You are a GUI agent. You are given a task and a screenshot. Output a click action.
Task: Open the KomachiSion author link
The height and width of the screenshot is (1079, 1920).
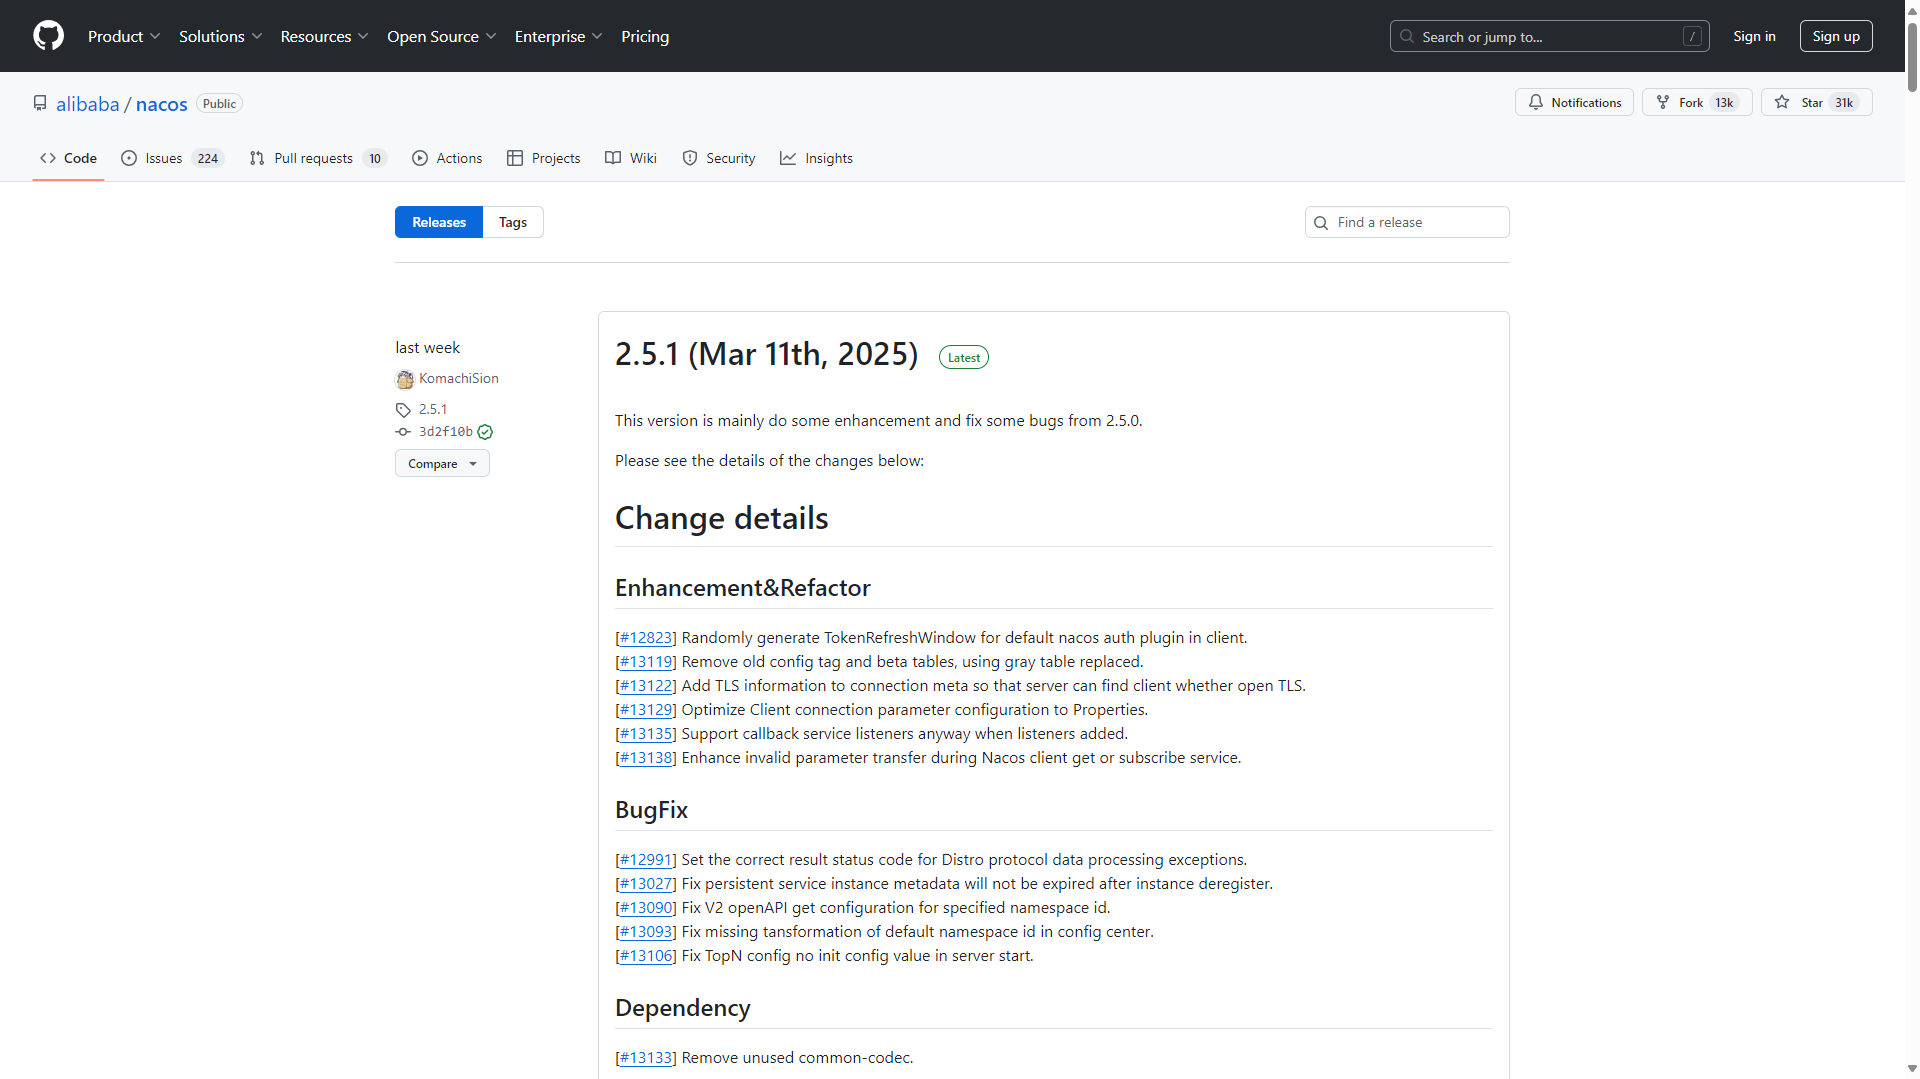(x=458, y=378)
